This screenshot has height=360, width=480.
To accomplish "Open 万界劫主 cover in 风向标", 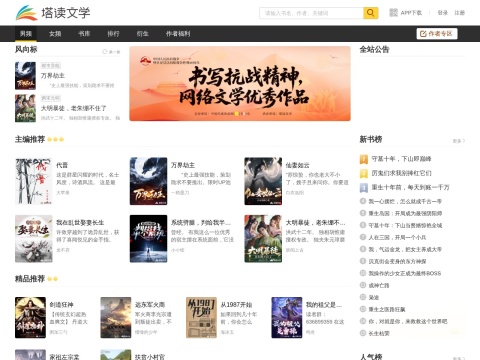I will tap(25, 76).
